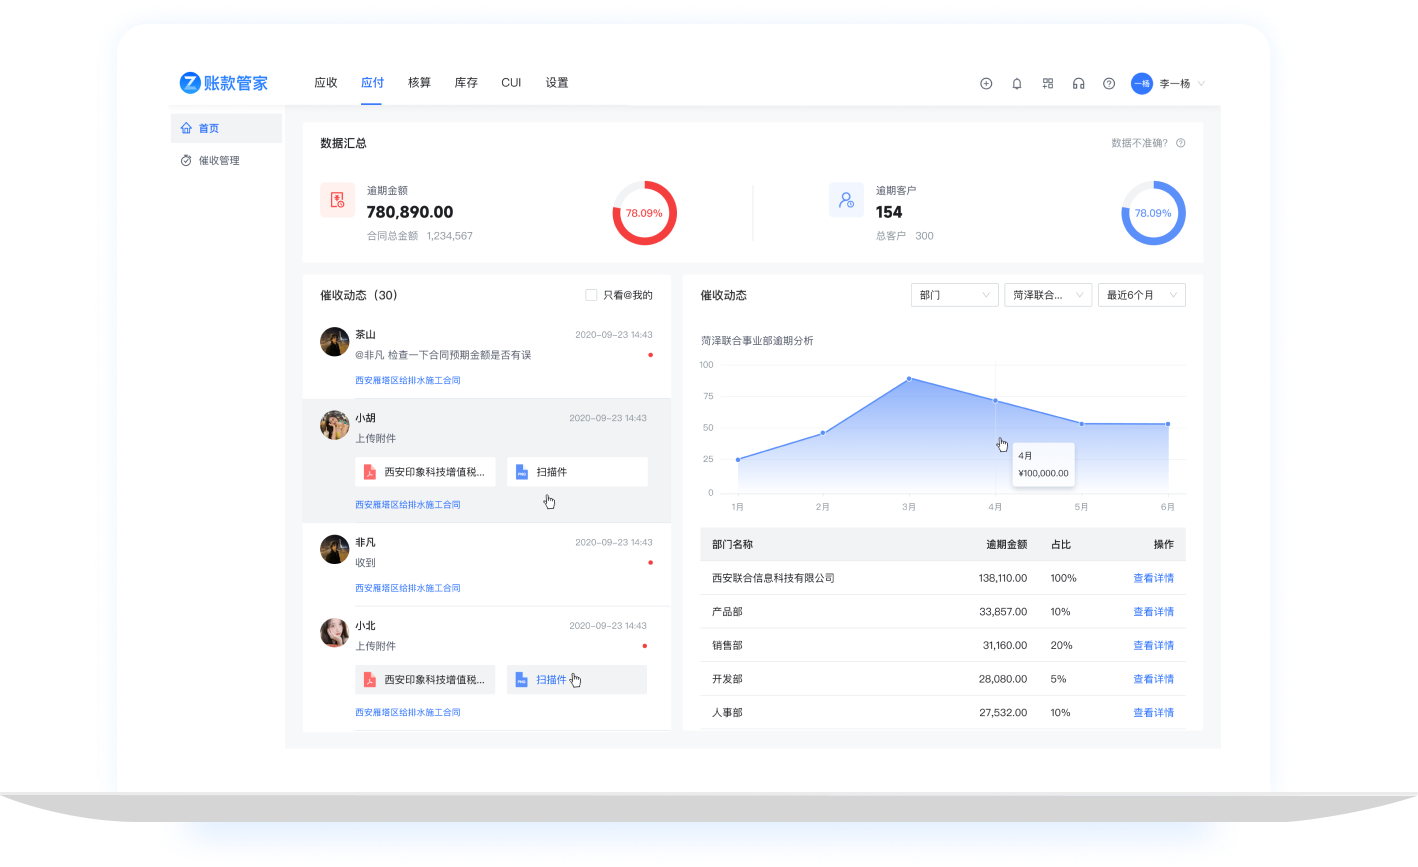Click the help question mark in header
The width and height of the screenshot is (1418, 867).
click(x=1109, y=84)
